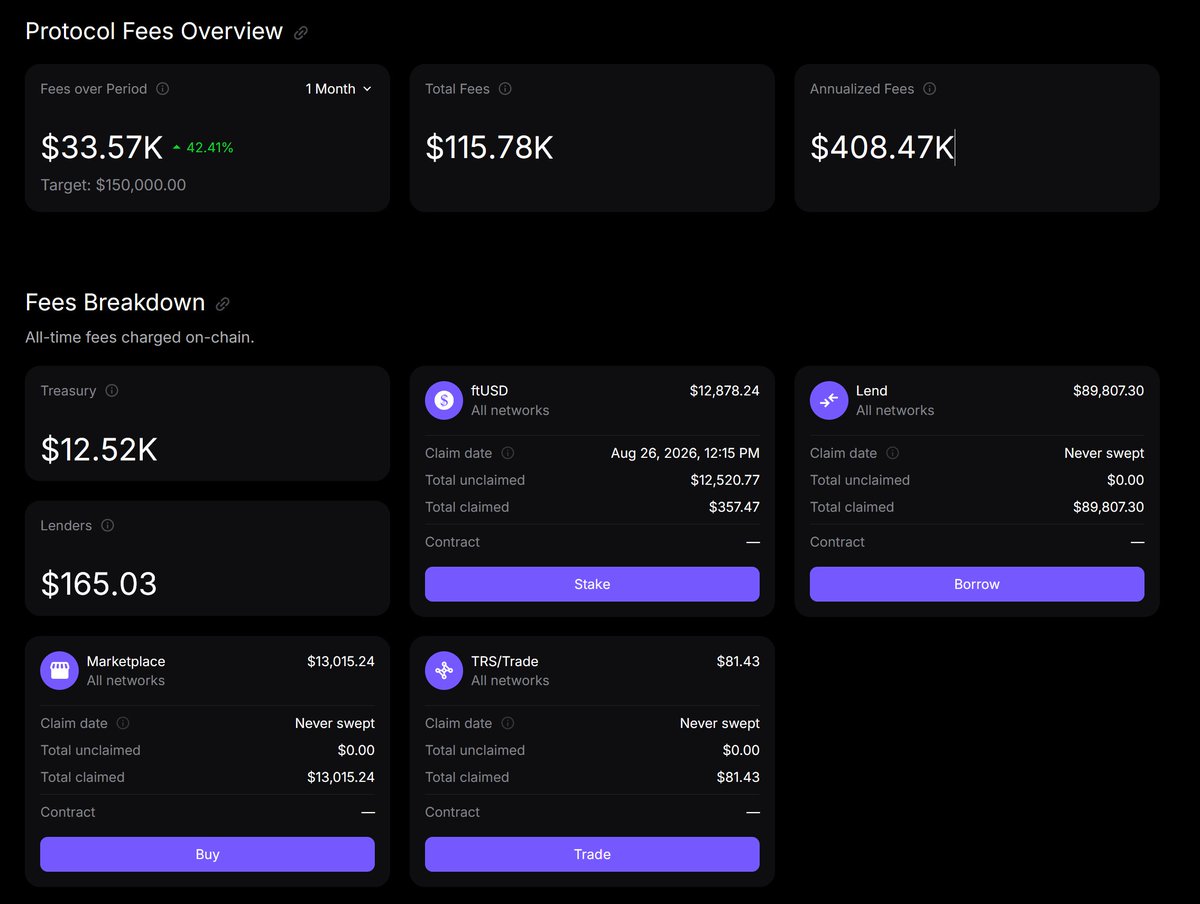Click the Trade button
1200x904 pixels.
pos(592,854)
